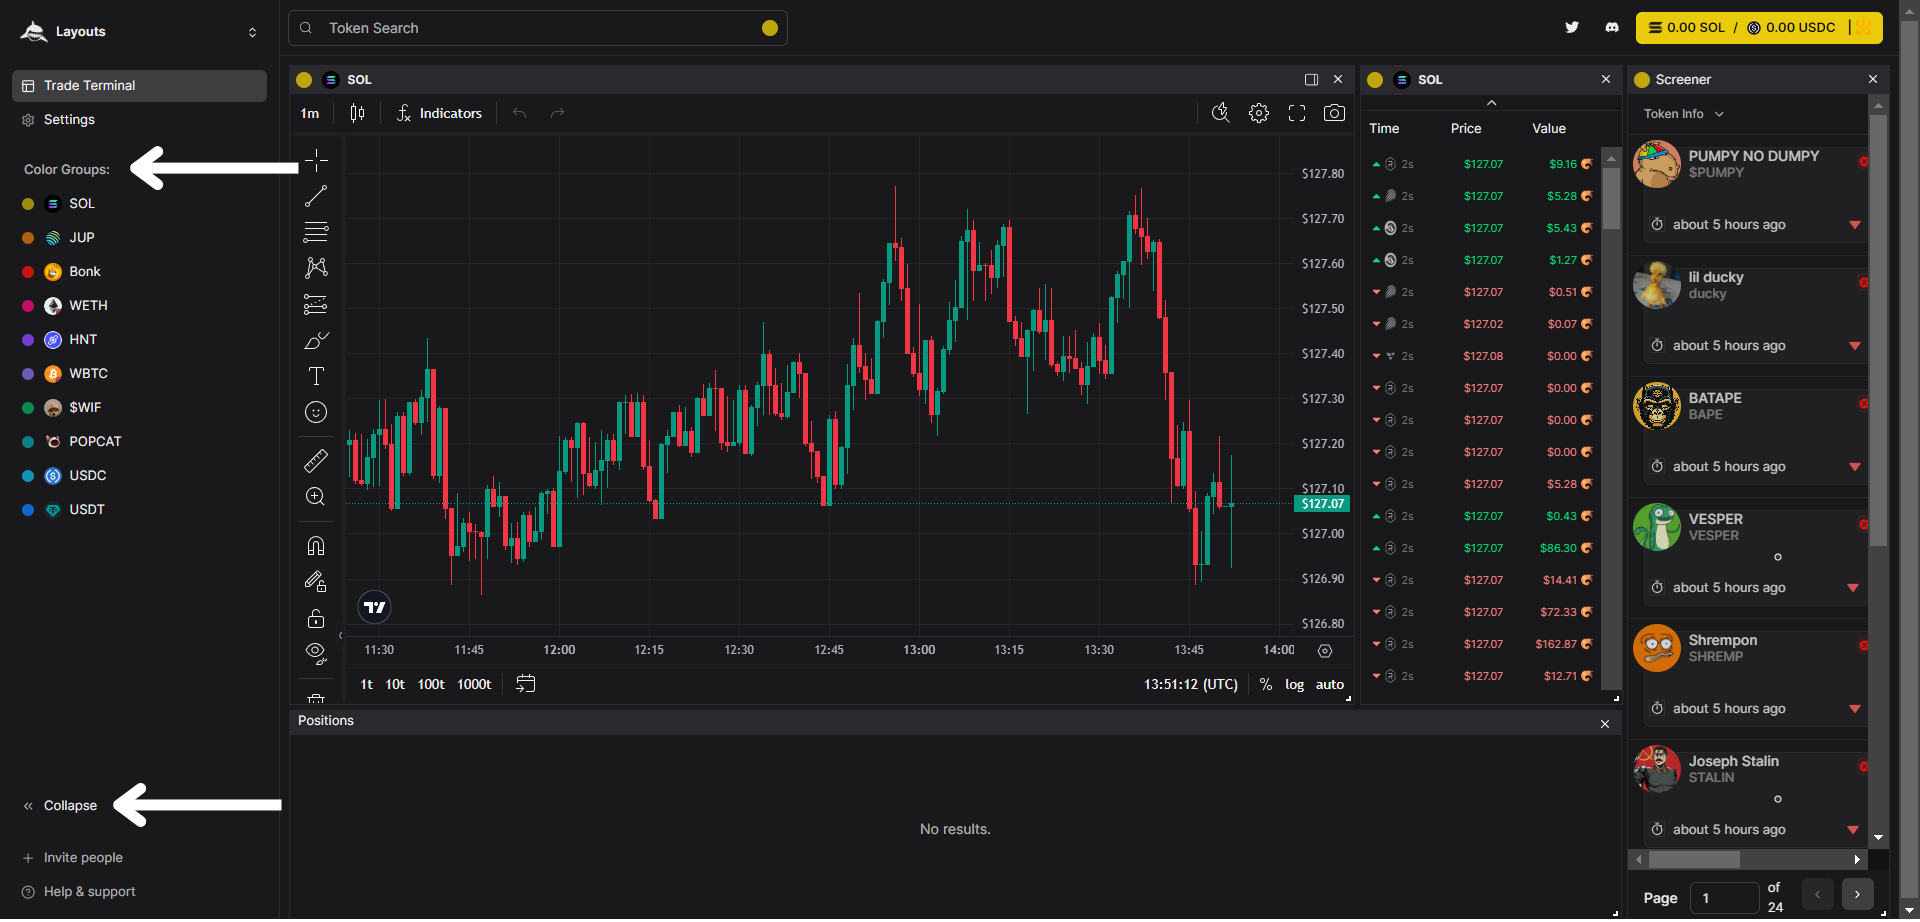Open Settings in the sidebar
1920x922 pixels.
coord(69,120)
